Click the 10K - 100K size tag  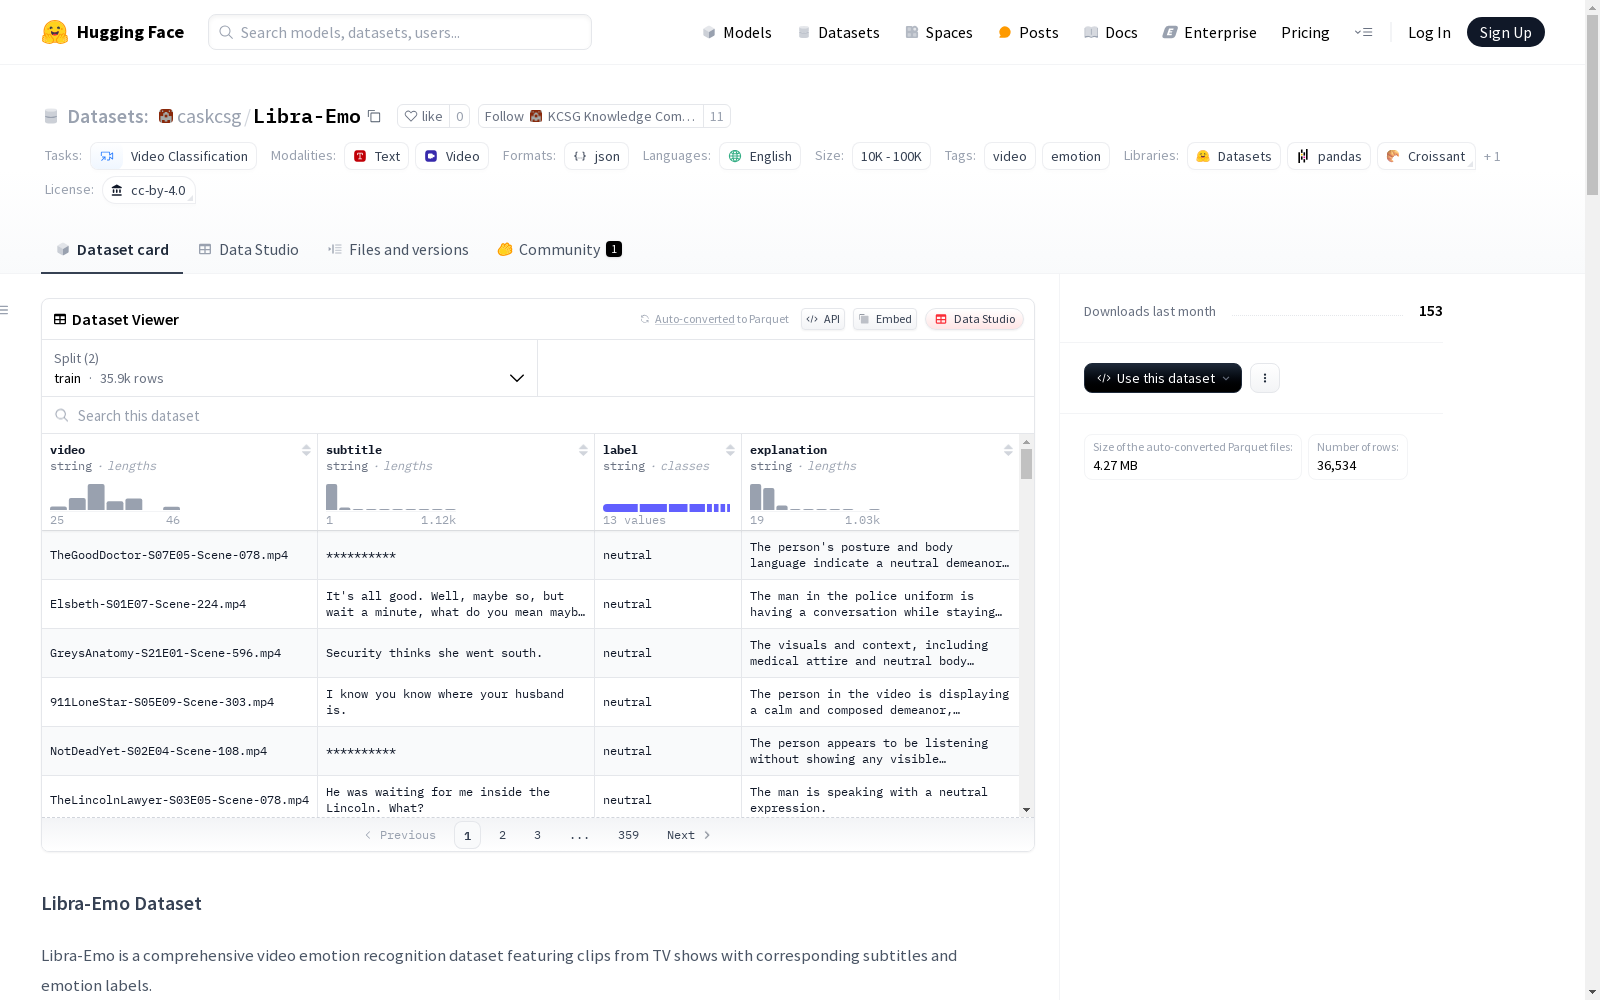click(x=891, y=156)
